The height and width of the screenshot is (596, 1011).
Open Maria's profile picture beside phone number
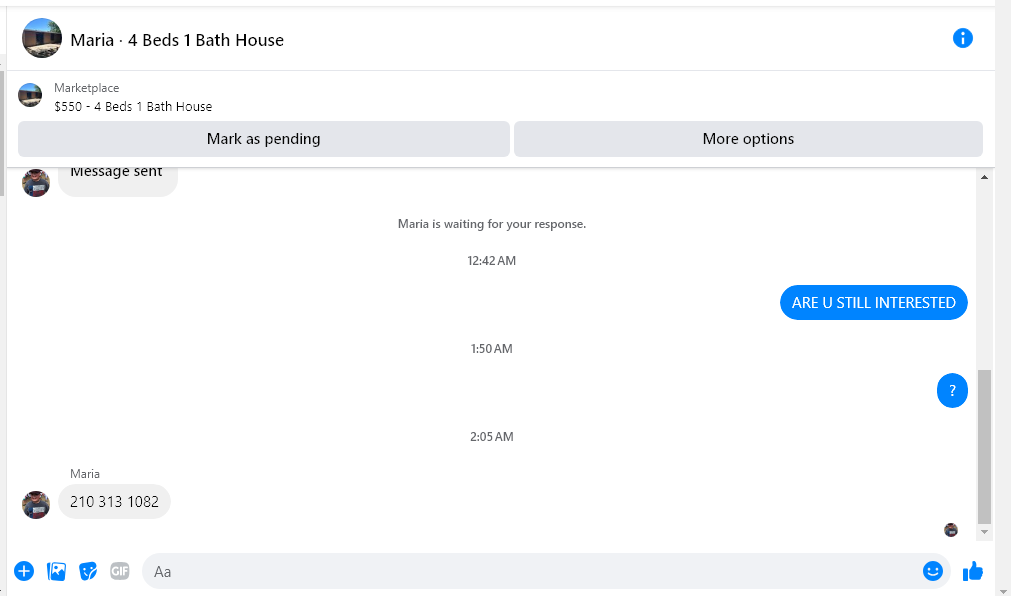pos(35,505)
